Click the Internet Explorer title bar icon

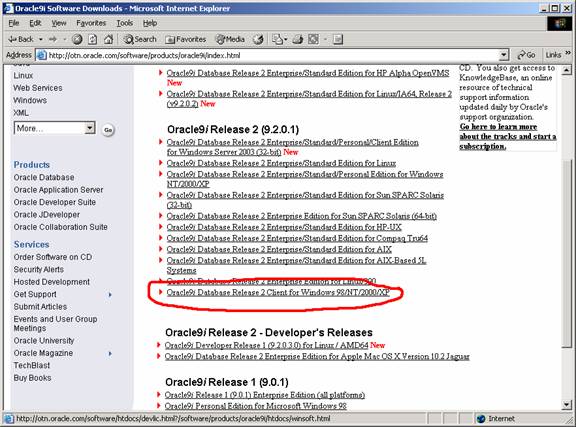(8, 8)
